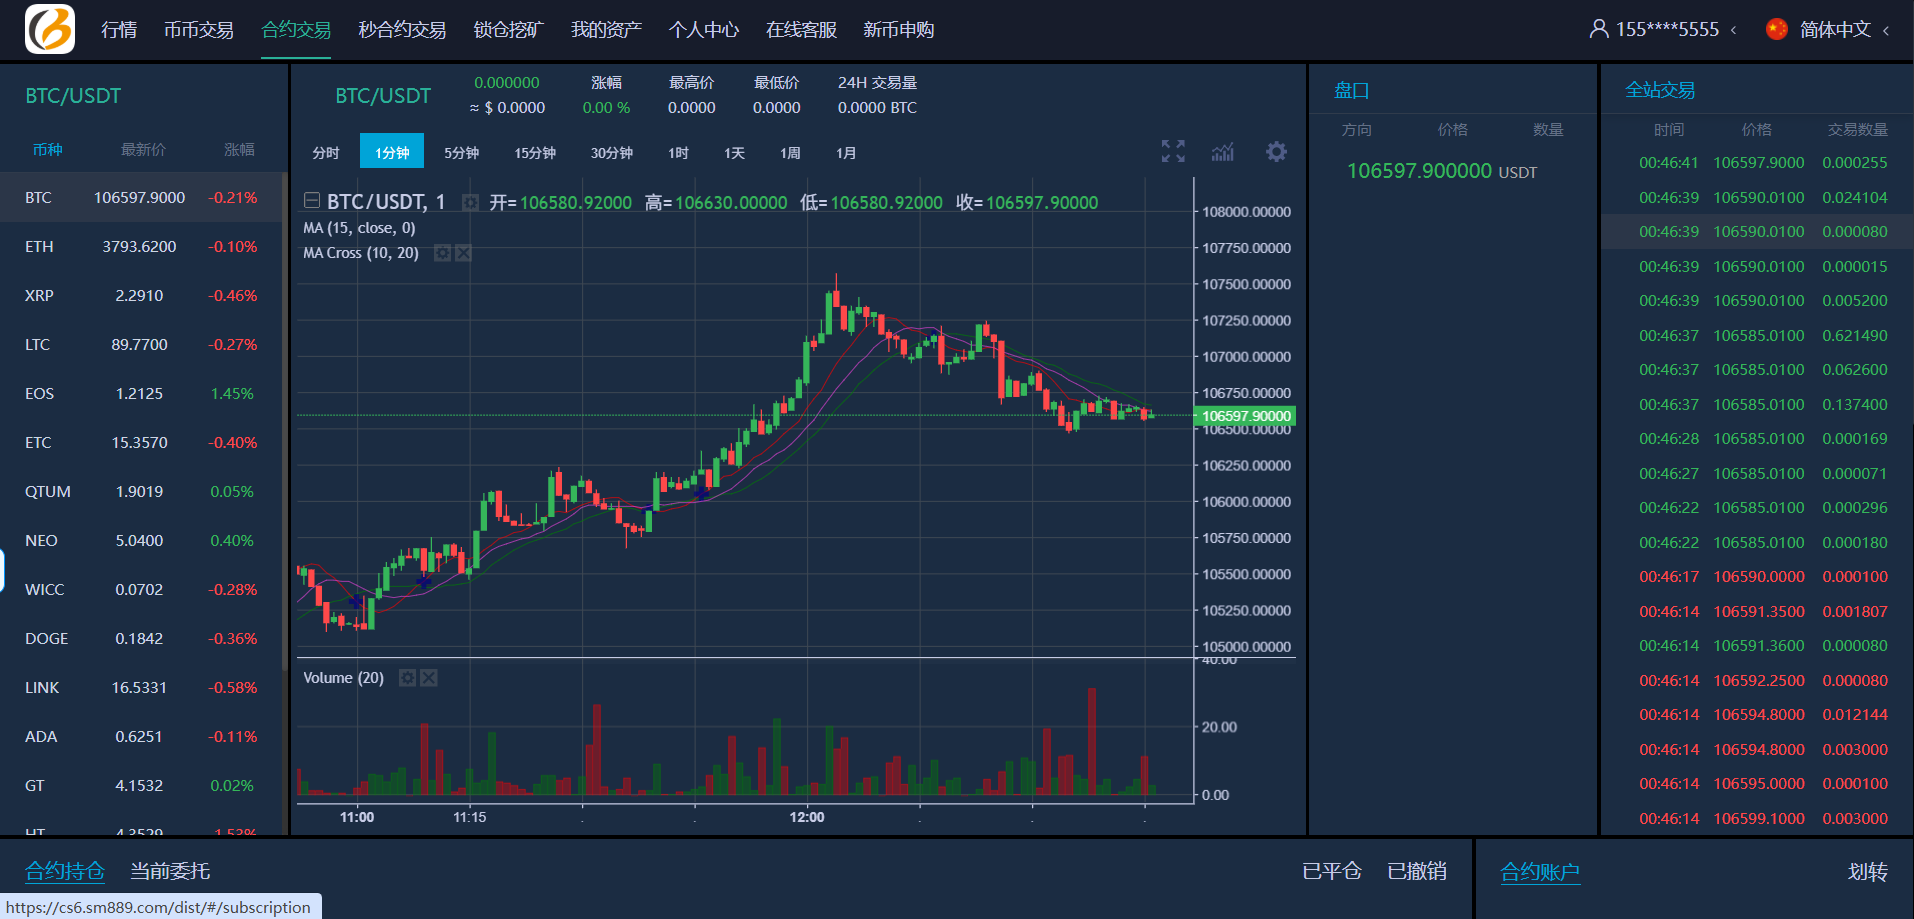
Task: Open MA Cross indicator settings
Action: [x=442, y=253]
